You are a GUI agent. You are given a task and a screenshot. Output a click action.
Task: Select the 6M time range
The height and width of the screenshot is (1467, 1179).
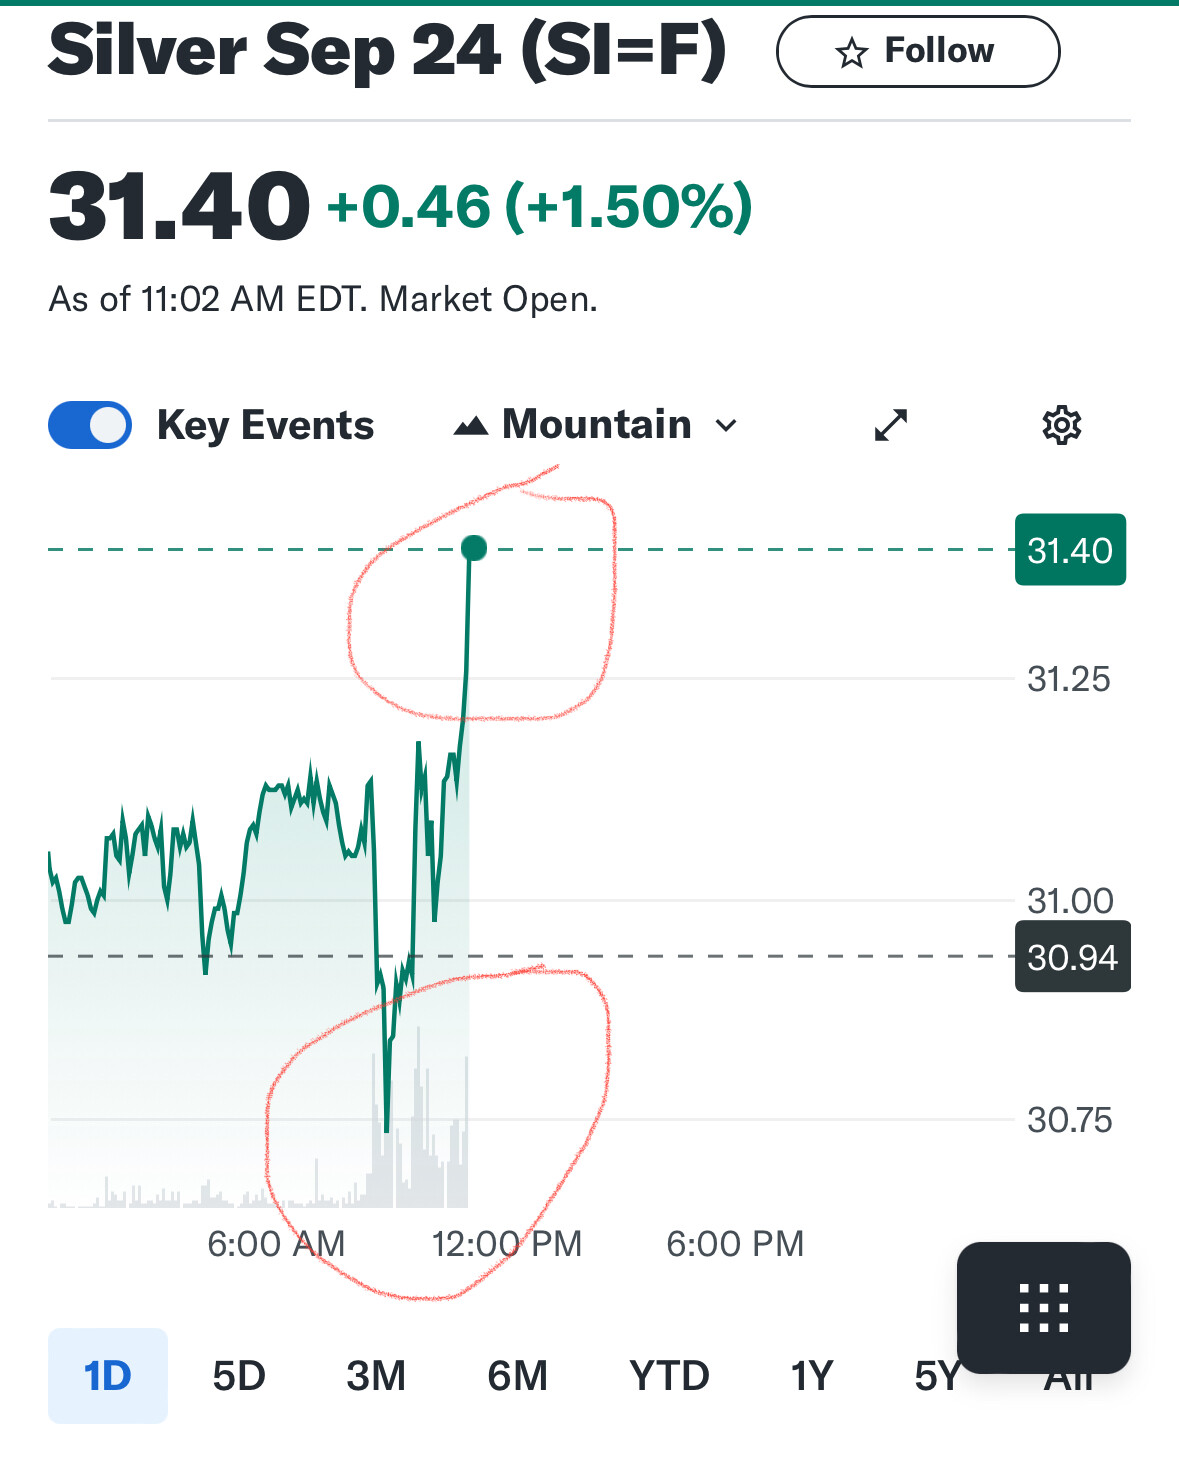coord(517,1376)
